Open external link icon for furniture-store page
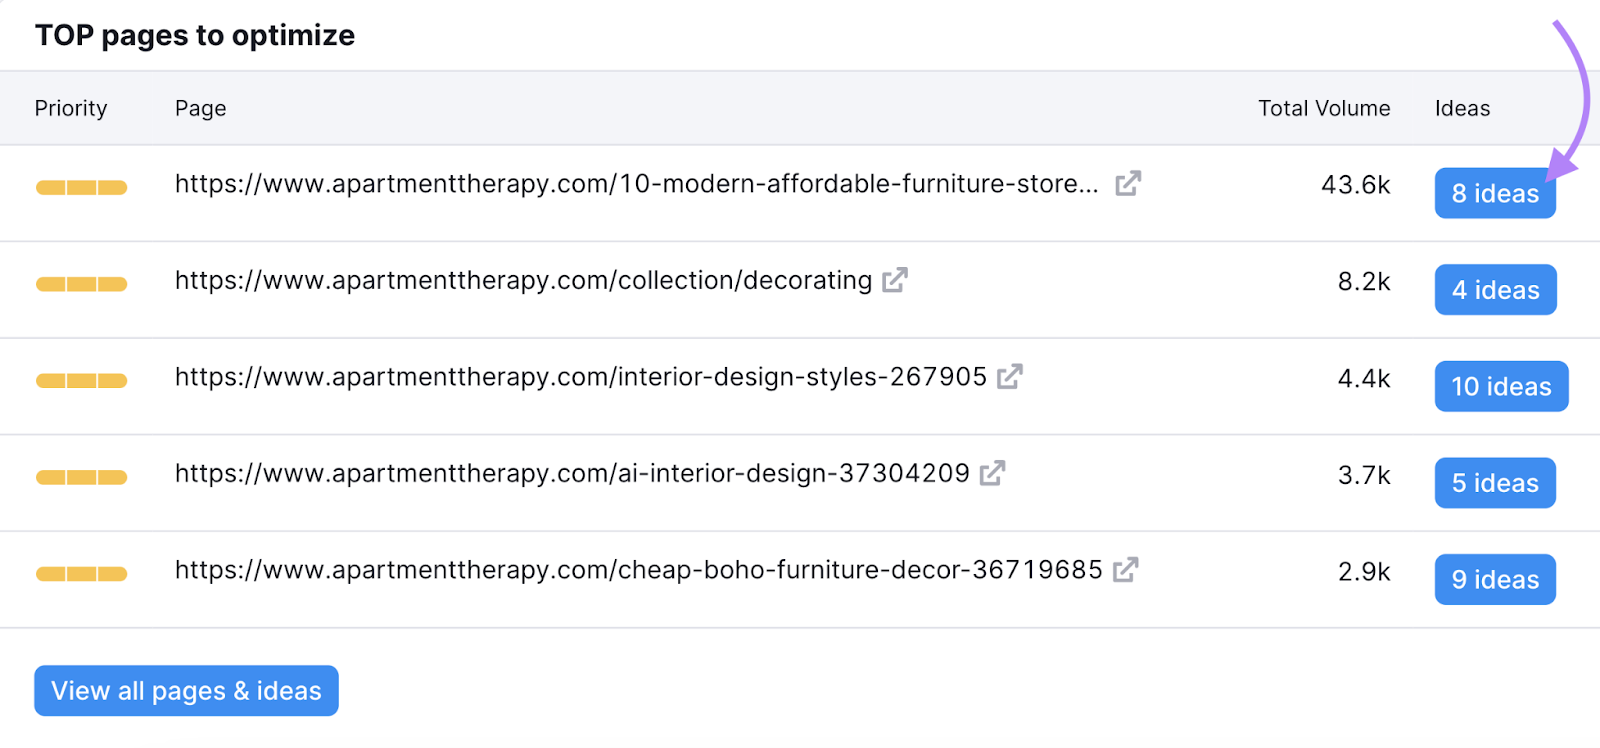1600x748 pixels. pos(1128,184)
